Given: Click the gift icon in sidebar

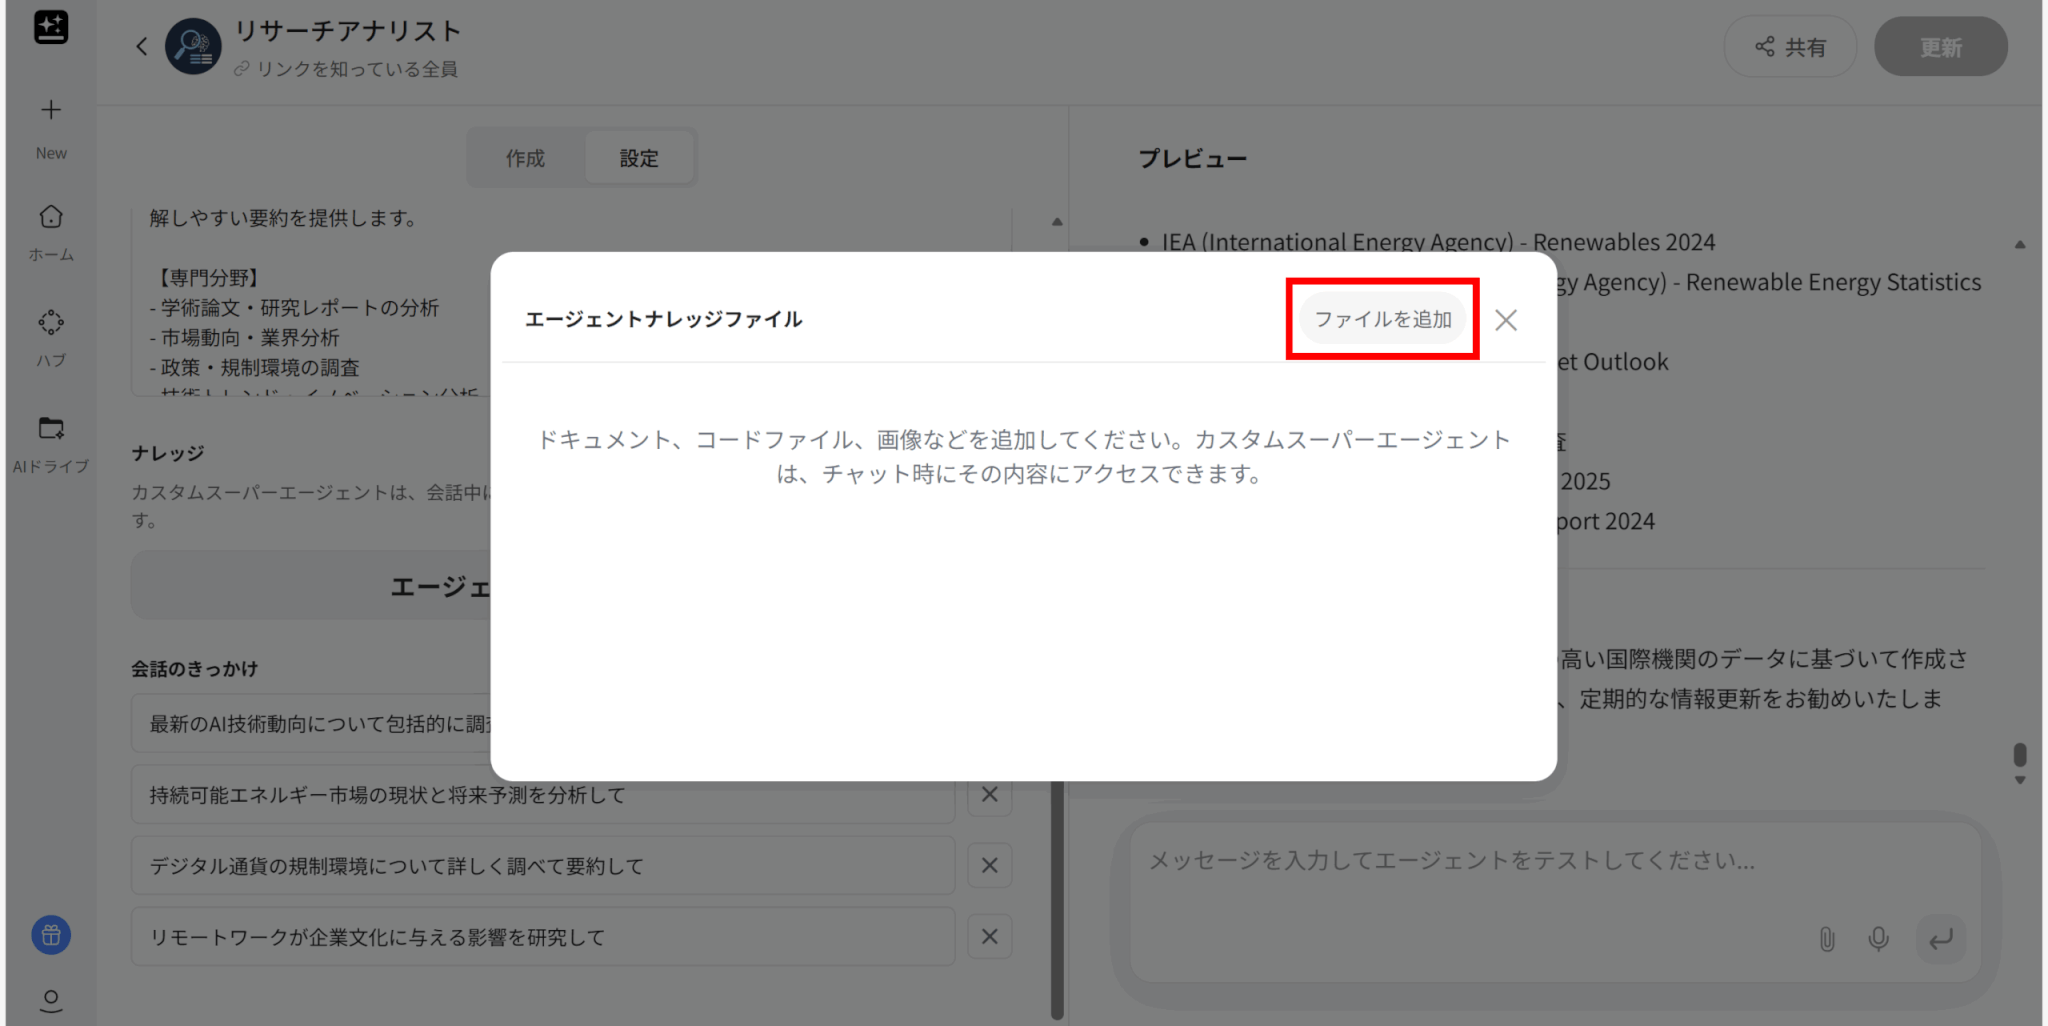Looking at the screenshot, I should pyautogui.click(x=51, y=935).
